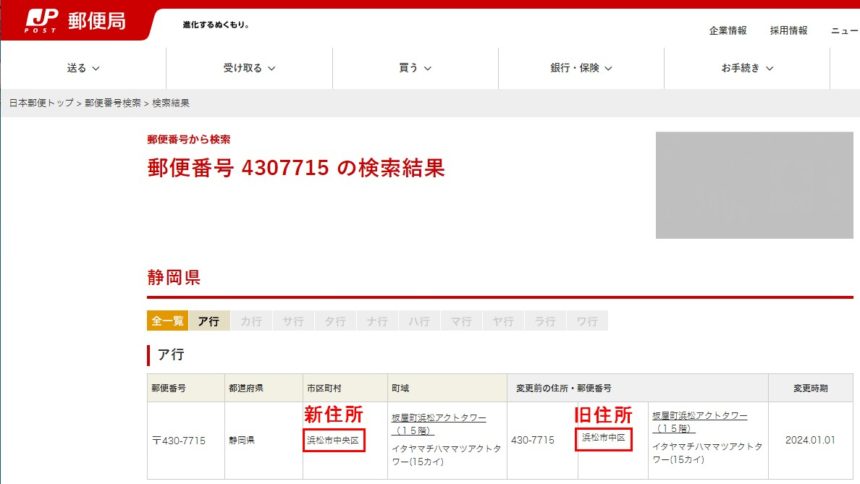Select the カ行 tab
The width and height of the screenshot is (860, 484).
[x=251, y=321]
